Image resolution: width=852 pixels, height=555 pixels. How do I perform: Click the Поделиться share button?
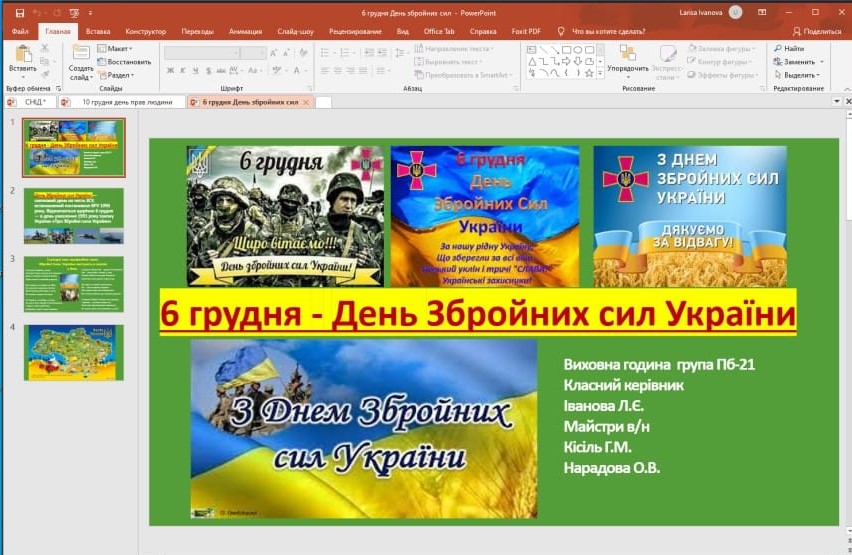(817, 31)
